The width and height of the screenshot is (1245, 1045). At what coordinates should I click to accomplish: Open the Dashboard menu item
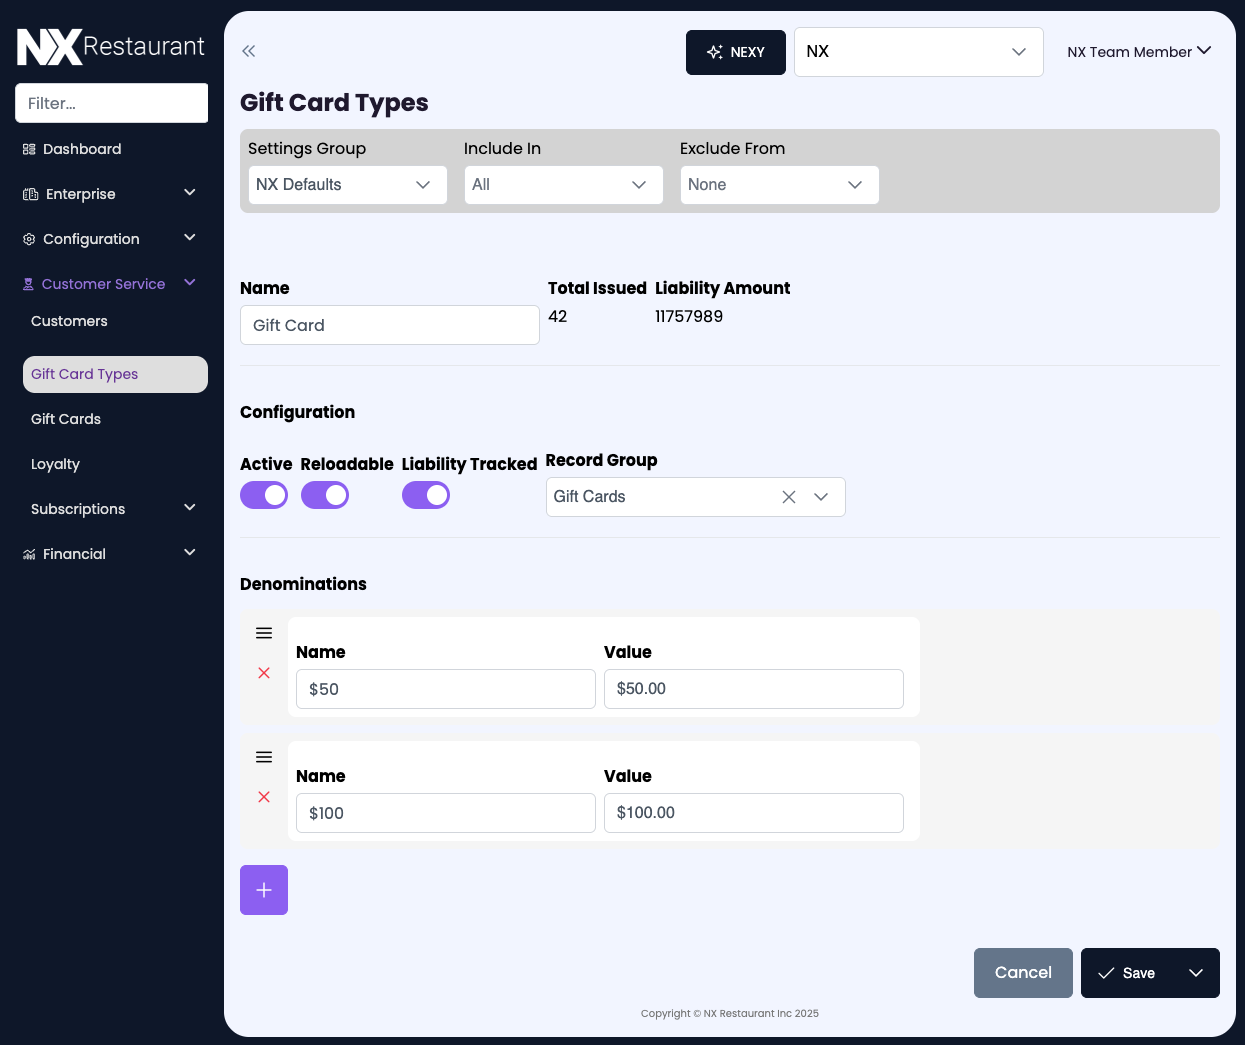click(82, 149)
